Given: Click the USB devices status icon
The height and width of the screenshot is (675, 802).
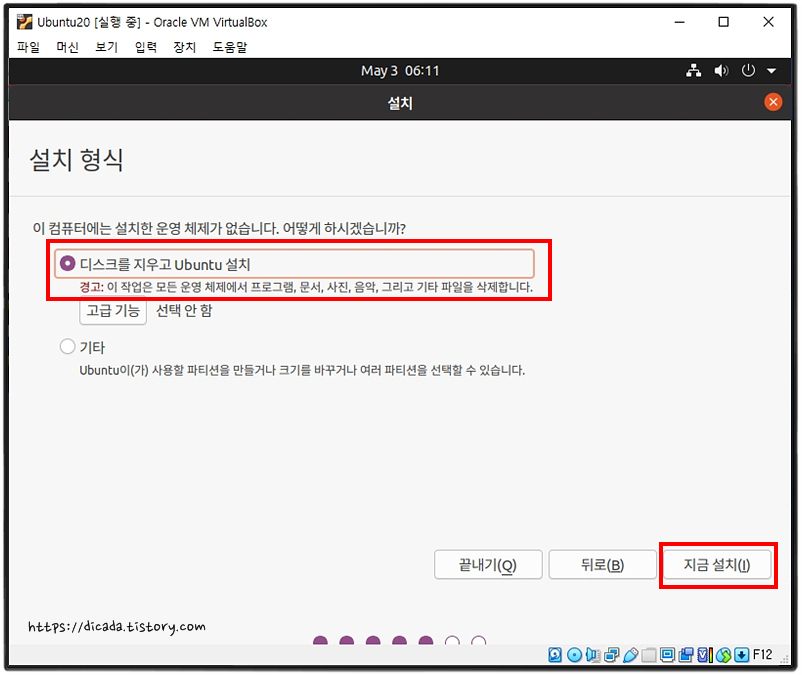Looking at the screenshot, I should point(631,655).
